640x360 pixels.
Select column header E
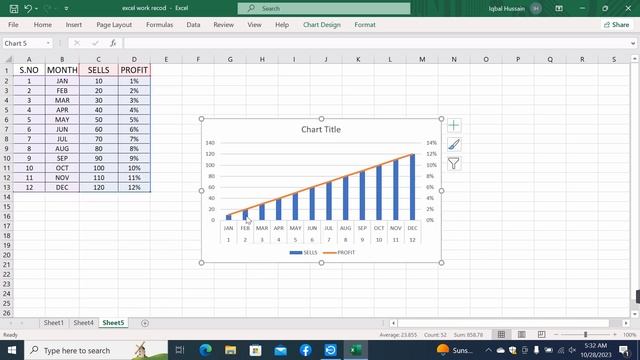pos(166,60)
